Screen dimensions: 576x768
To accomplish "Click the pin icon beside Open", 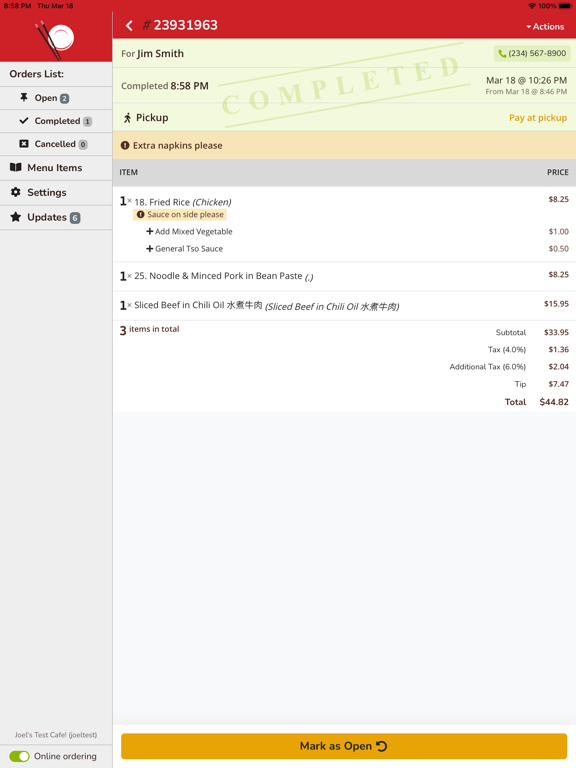I will 24,97.
